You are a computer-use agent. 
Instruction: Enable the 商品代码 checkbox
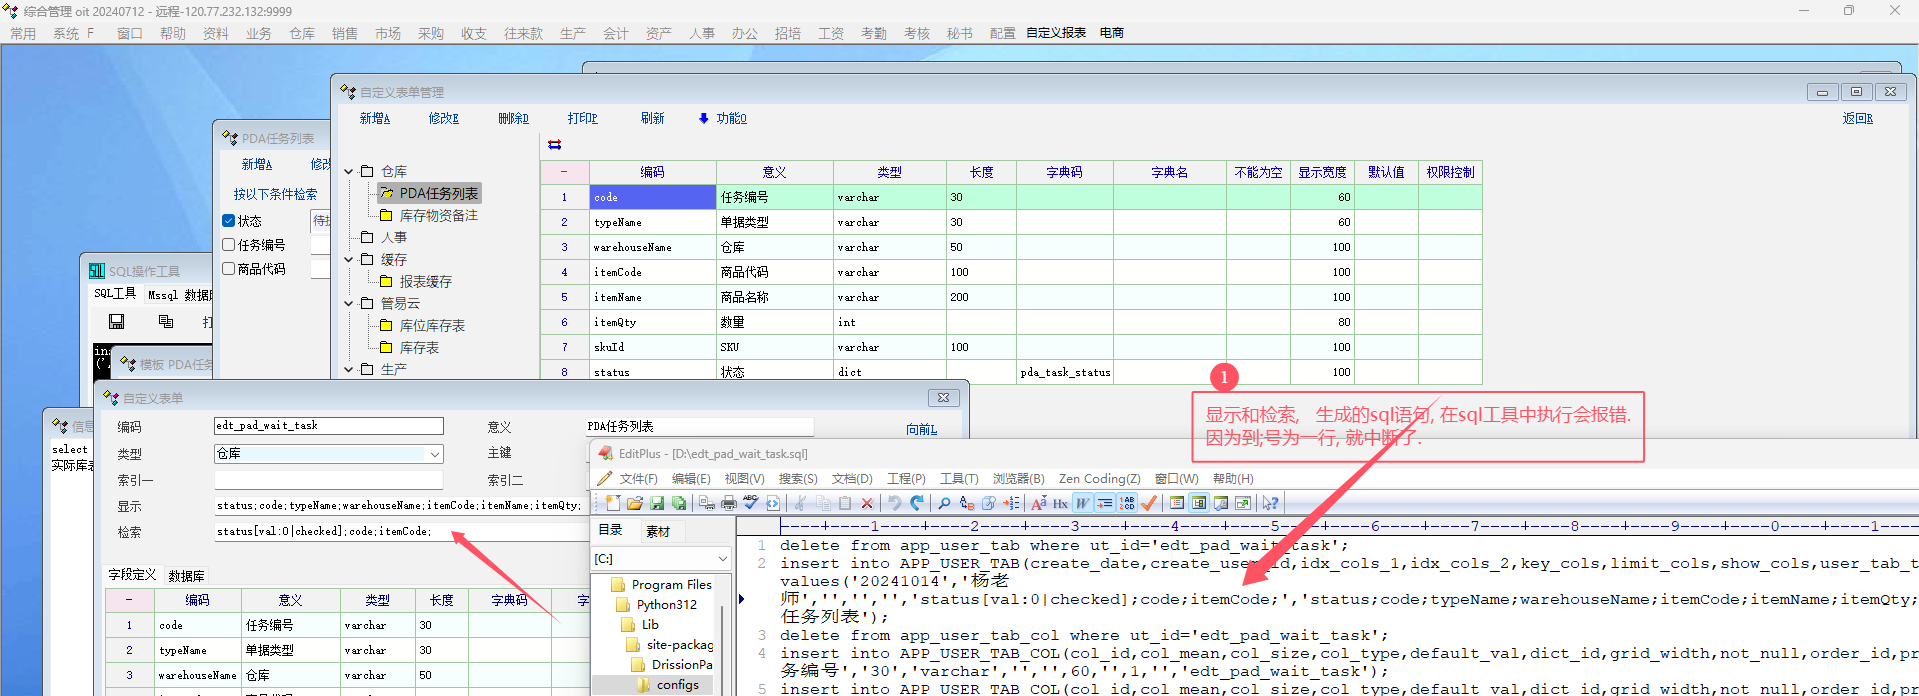click(x=229, y=269)
